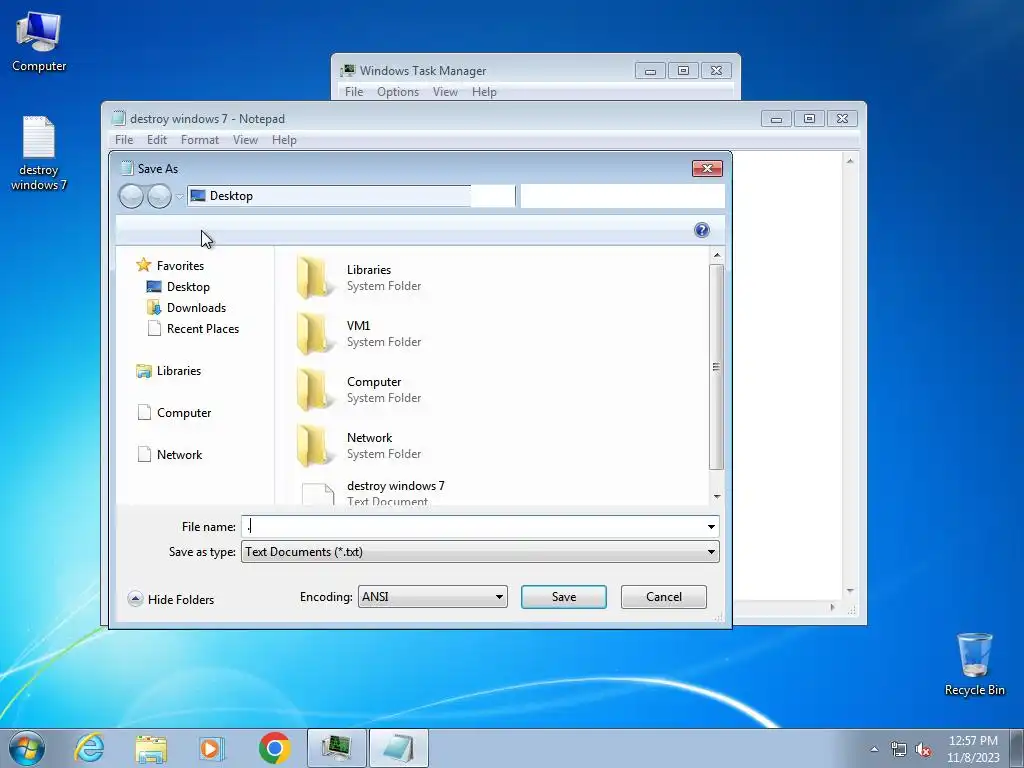Click the Cancel button

pyautogui.click(x=664, y=597)
